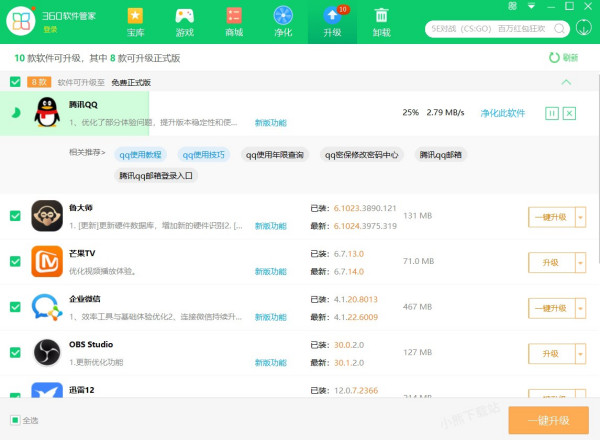Click the 迅雷12 app icon
This screenshot has width=600, height=440.
pos(47,390)
